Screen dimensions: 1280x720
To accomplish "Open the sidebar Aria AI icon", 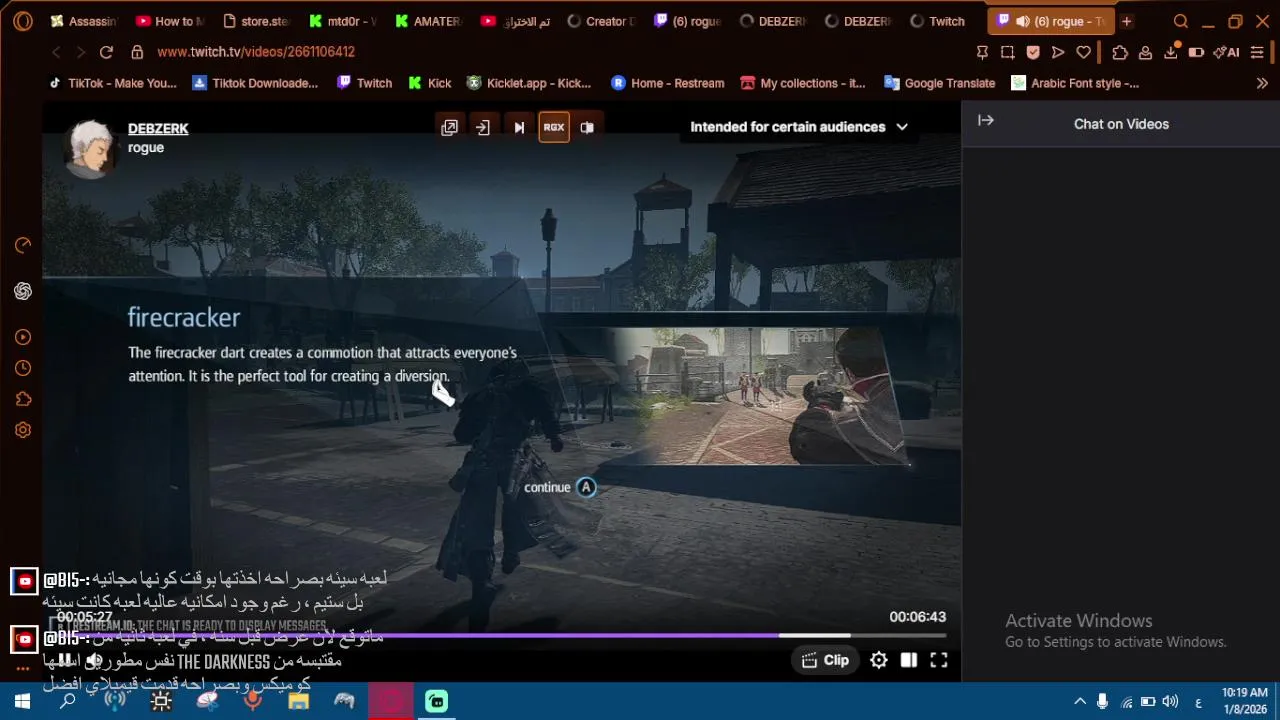I will point(23,245).
